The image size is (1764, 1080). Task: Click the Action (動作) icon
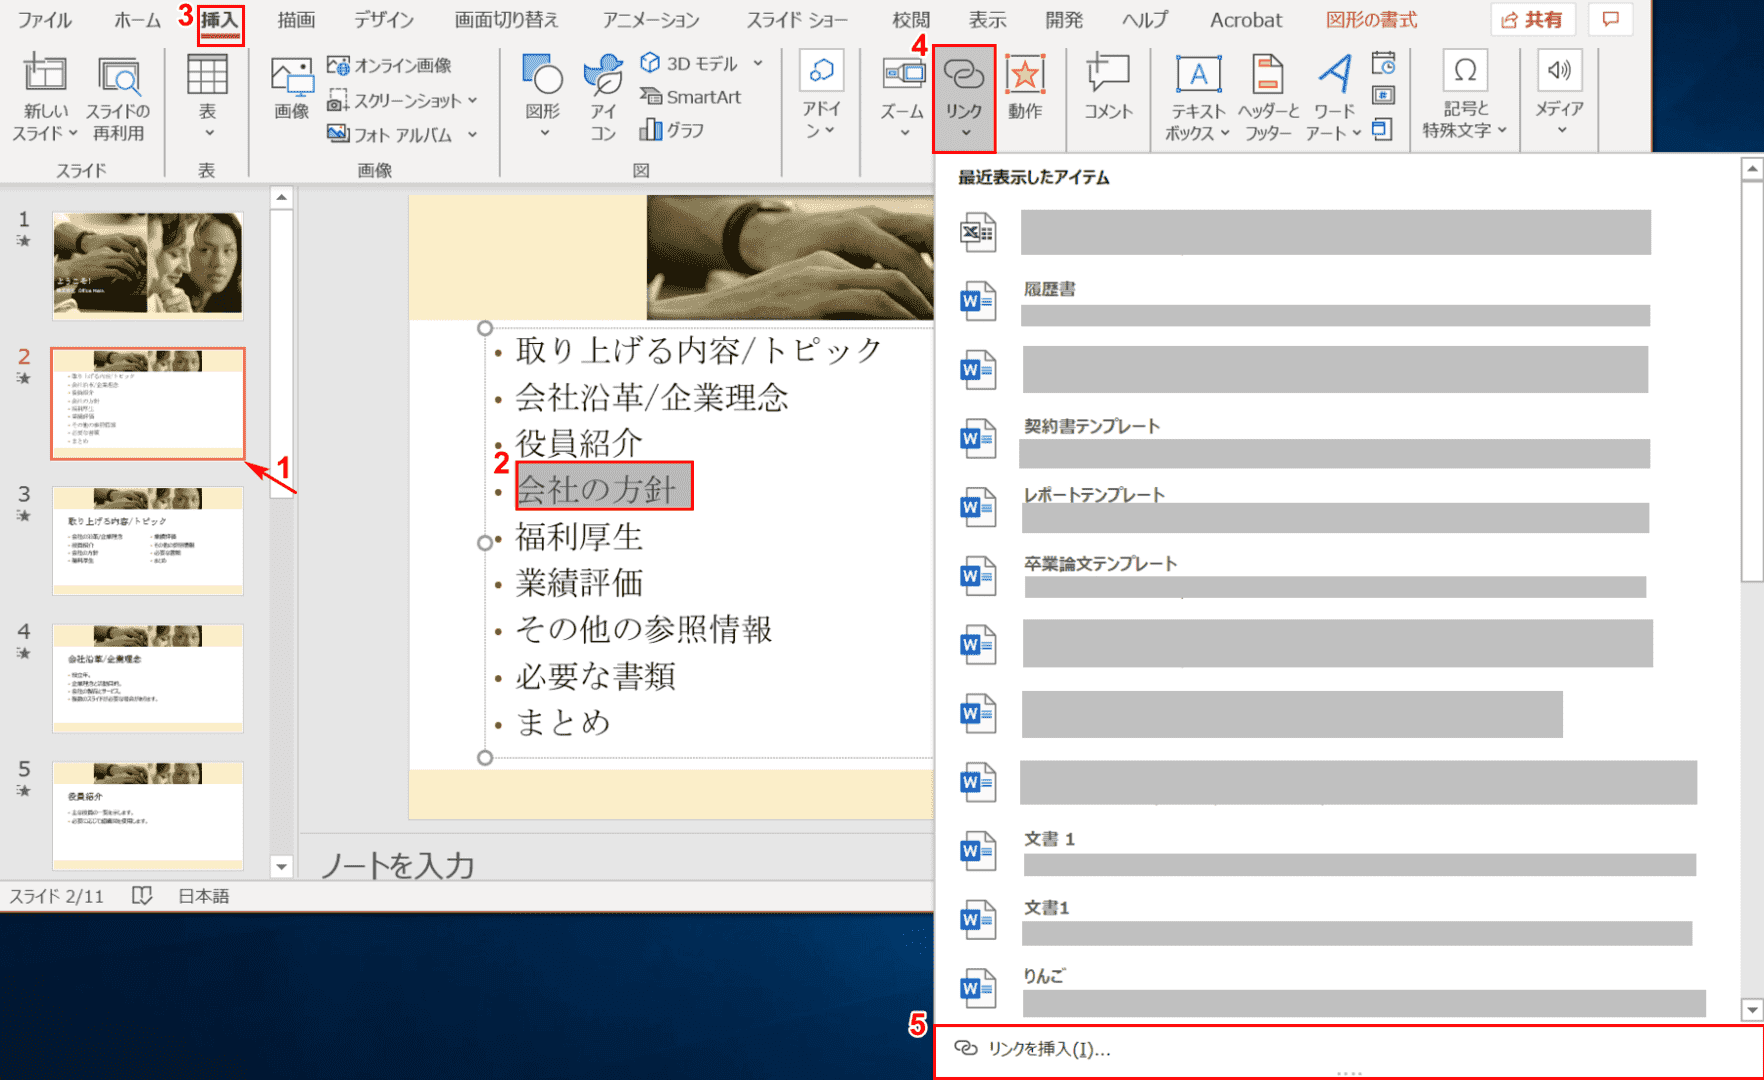pyautogui.click(x=1025, y=75)
